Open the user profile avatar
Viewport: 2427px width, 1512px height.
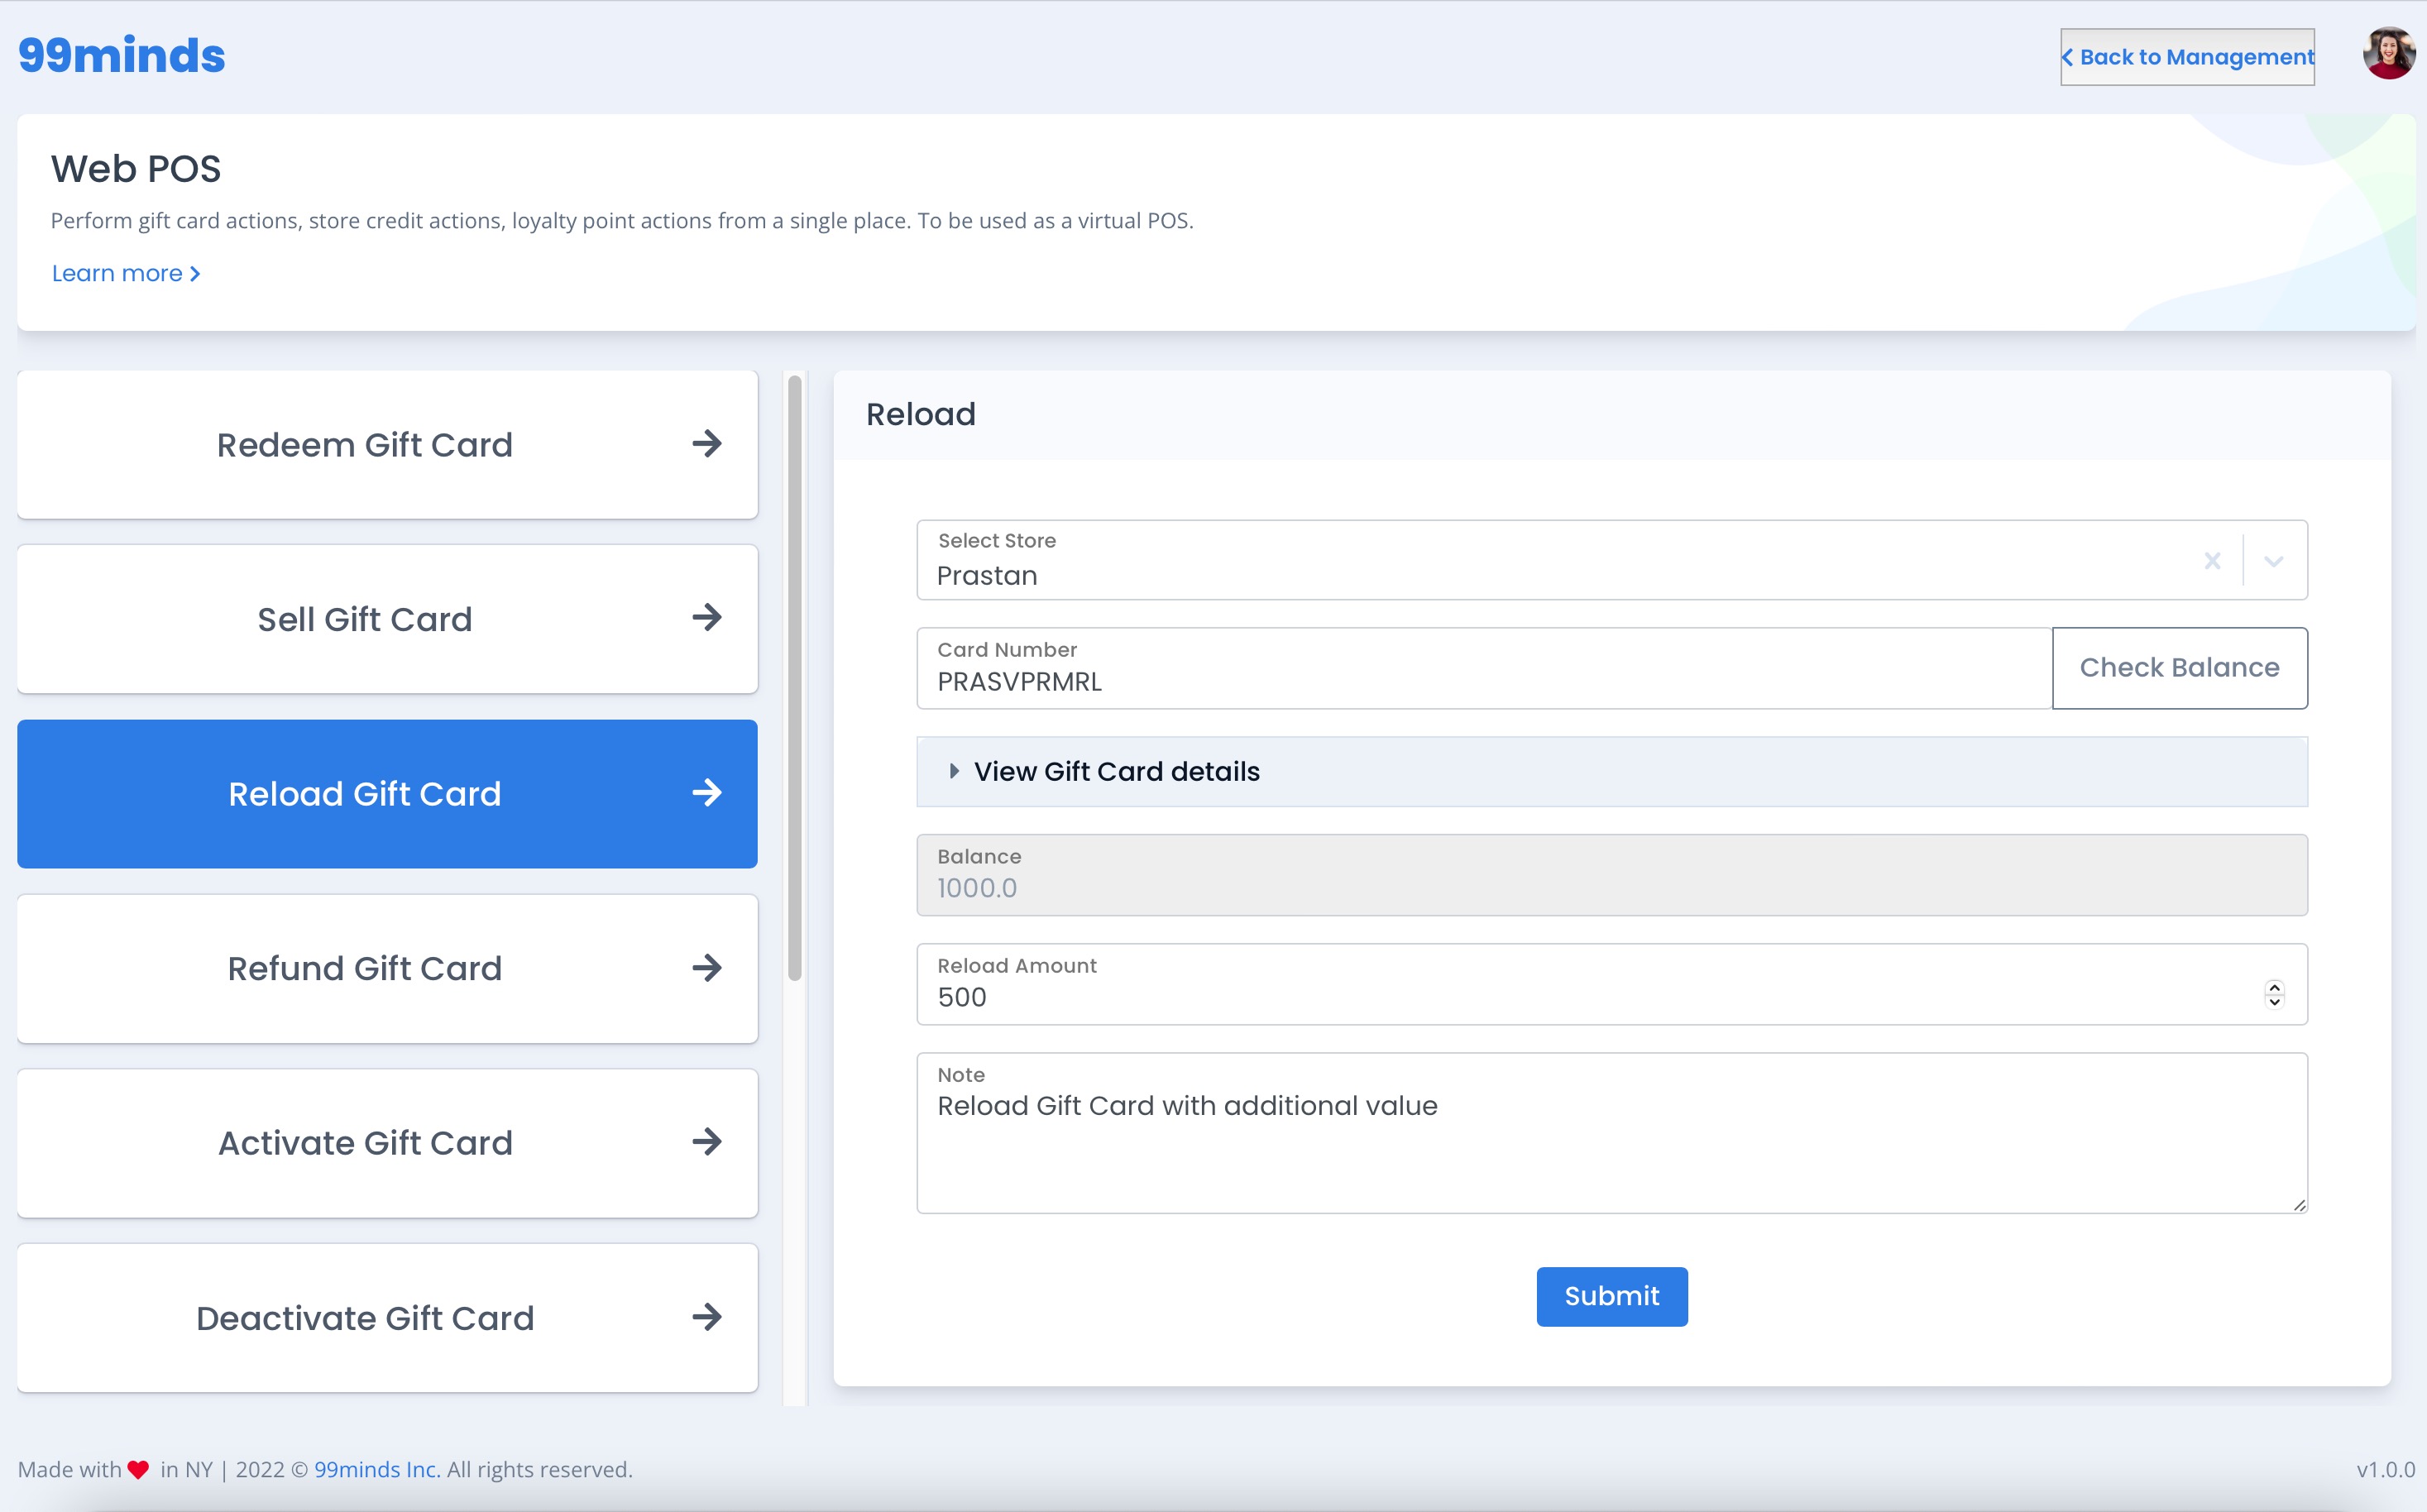pos(2388,54)
